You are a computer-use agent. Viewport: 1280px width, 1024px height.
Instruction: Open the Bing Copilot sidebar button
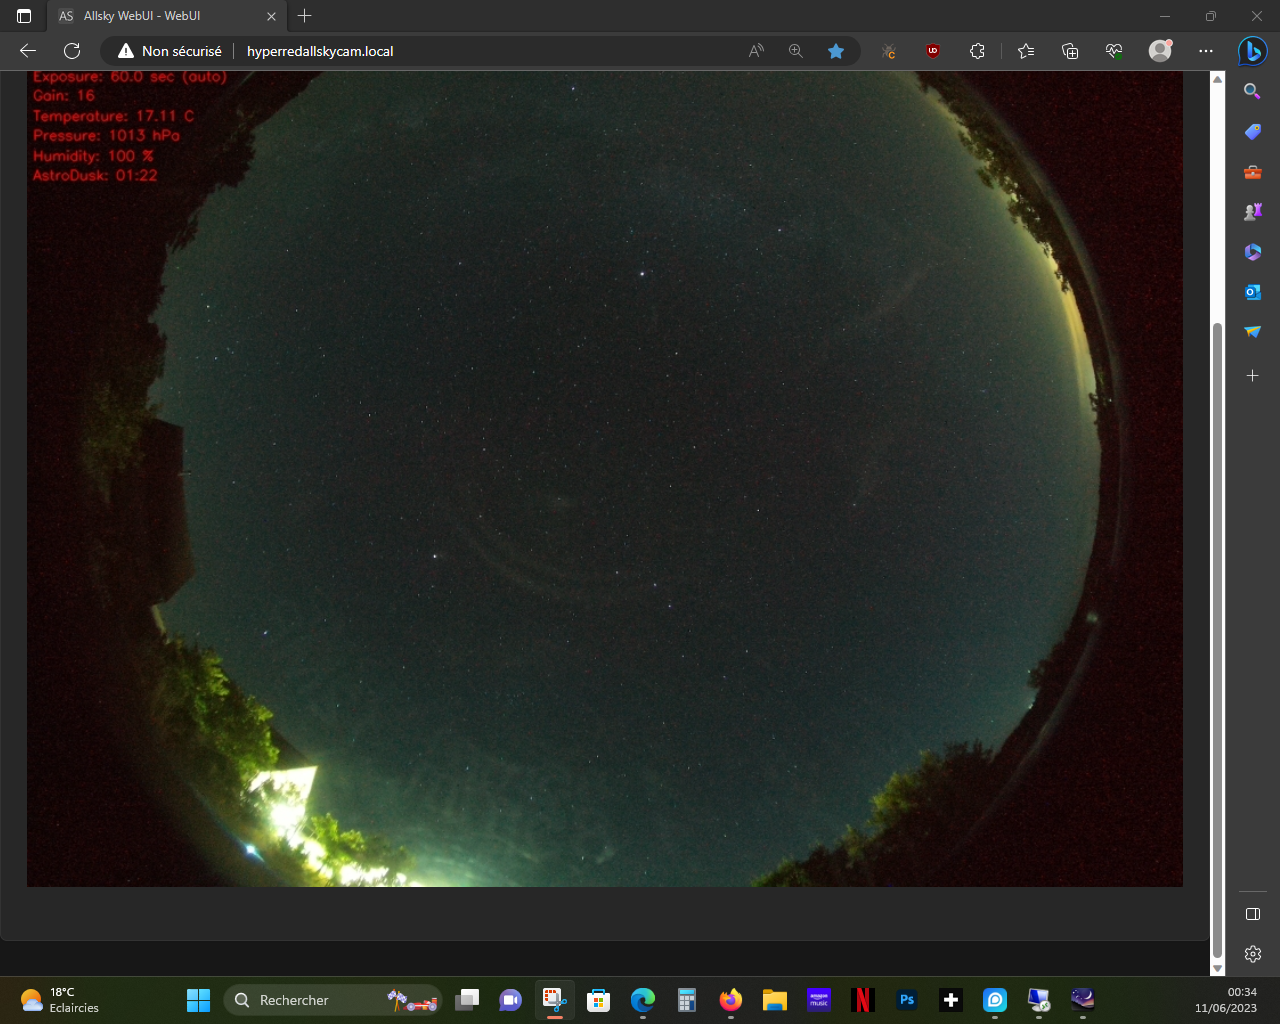(x=1252, y=51)
